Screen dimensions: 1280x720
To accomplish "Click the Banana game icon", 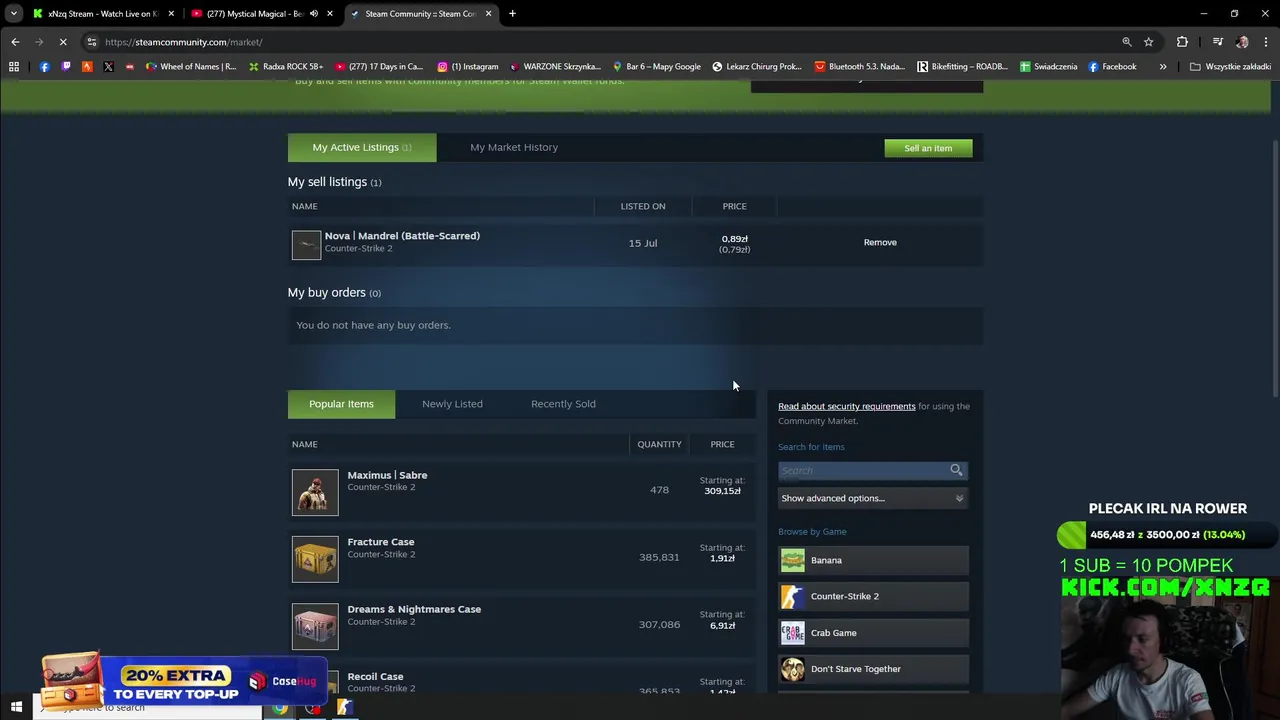I will tap(793, 560).
